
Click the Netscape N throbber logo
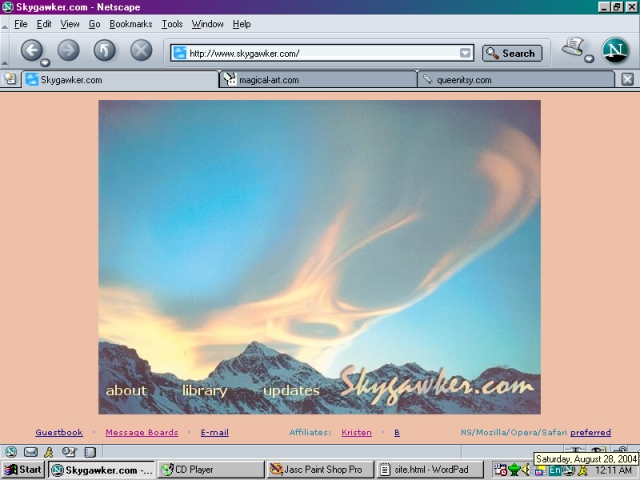click(616, 50)
